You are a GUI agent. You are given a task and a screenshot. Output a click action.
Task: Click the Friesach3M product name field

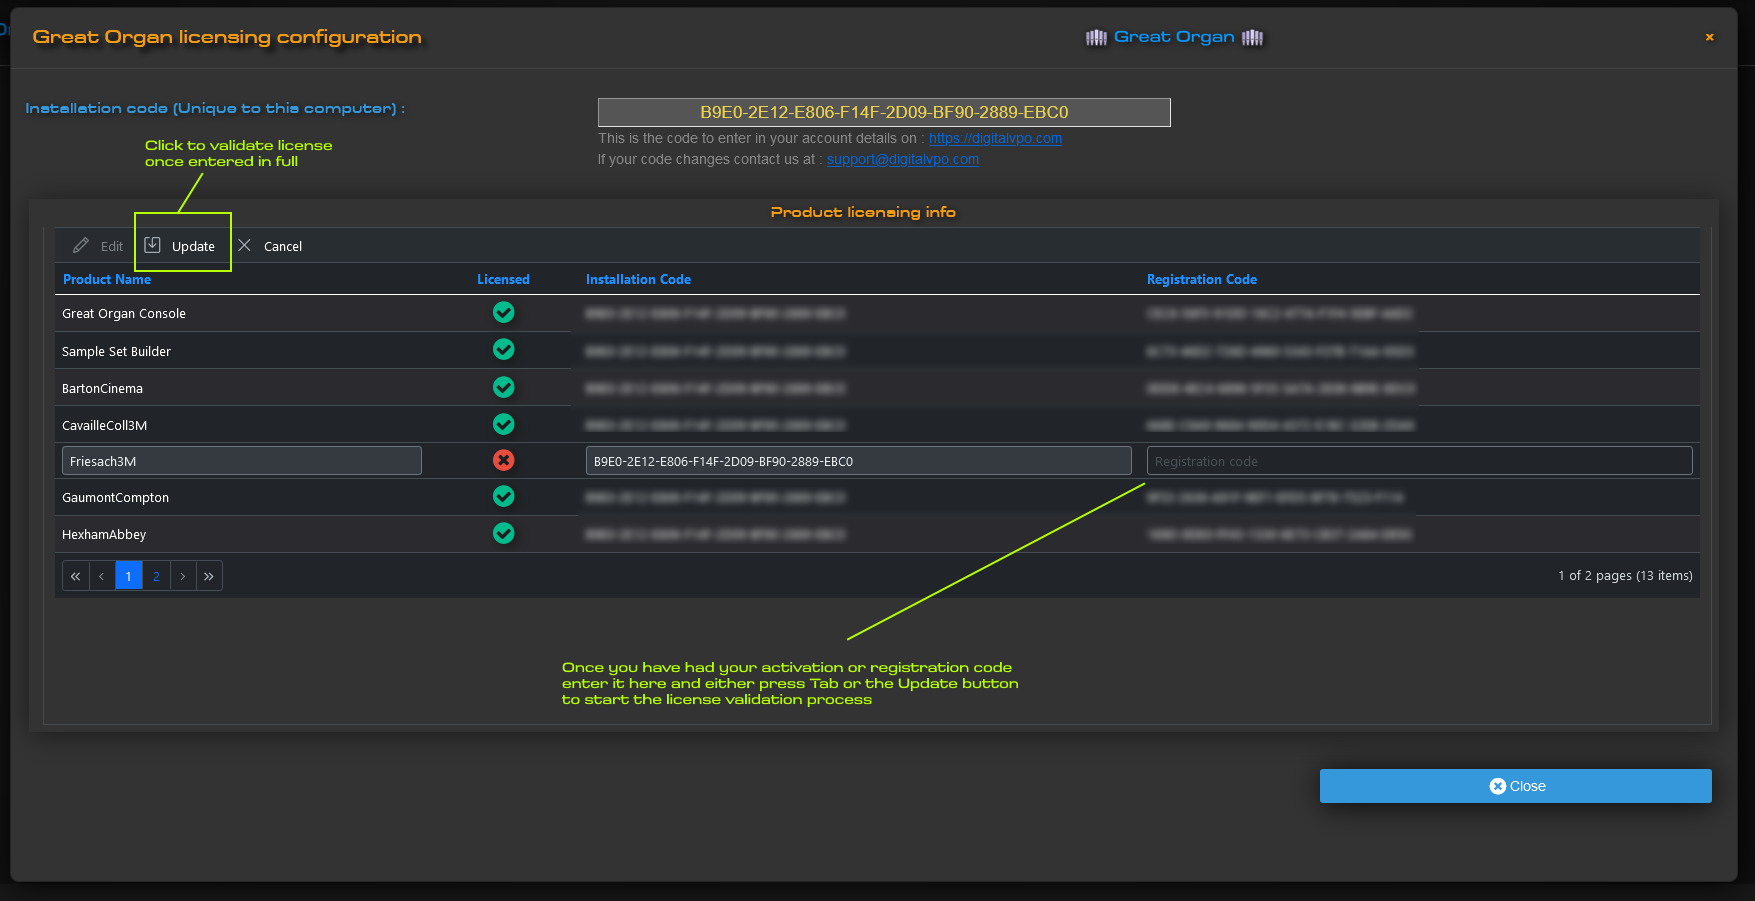tap(242, 461)
